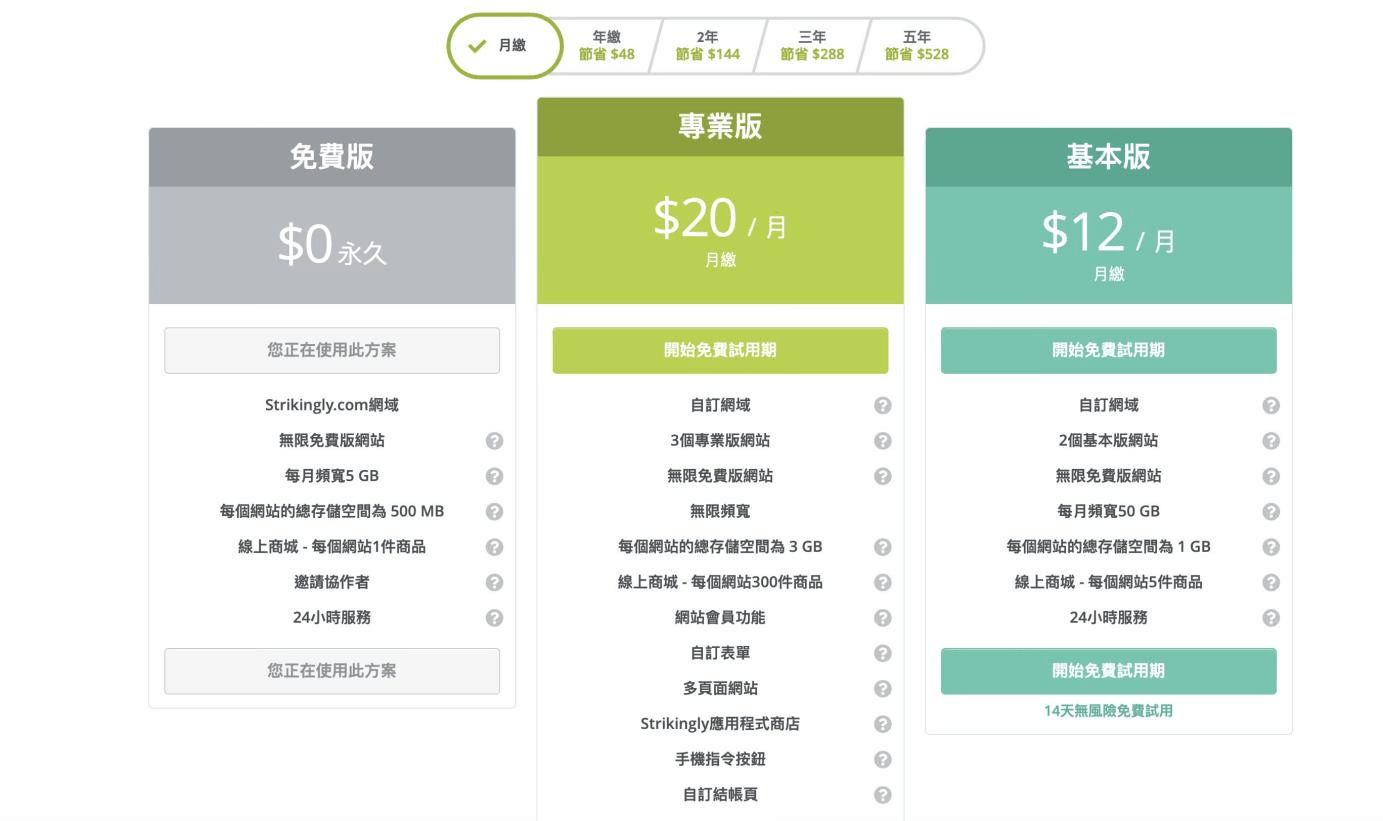Screen dimensions: 1383x821
Task: Show help for 手機指令按鈕
Action: click(x=882, y=759)
